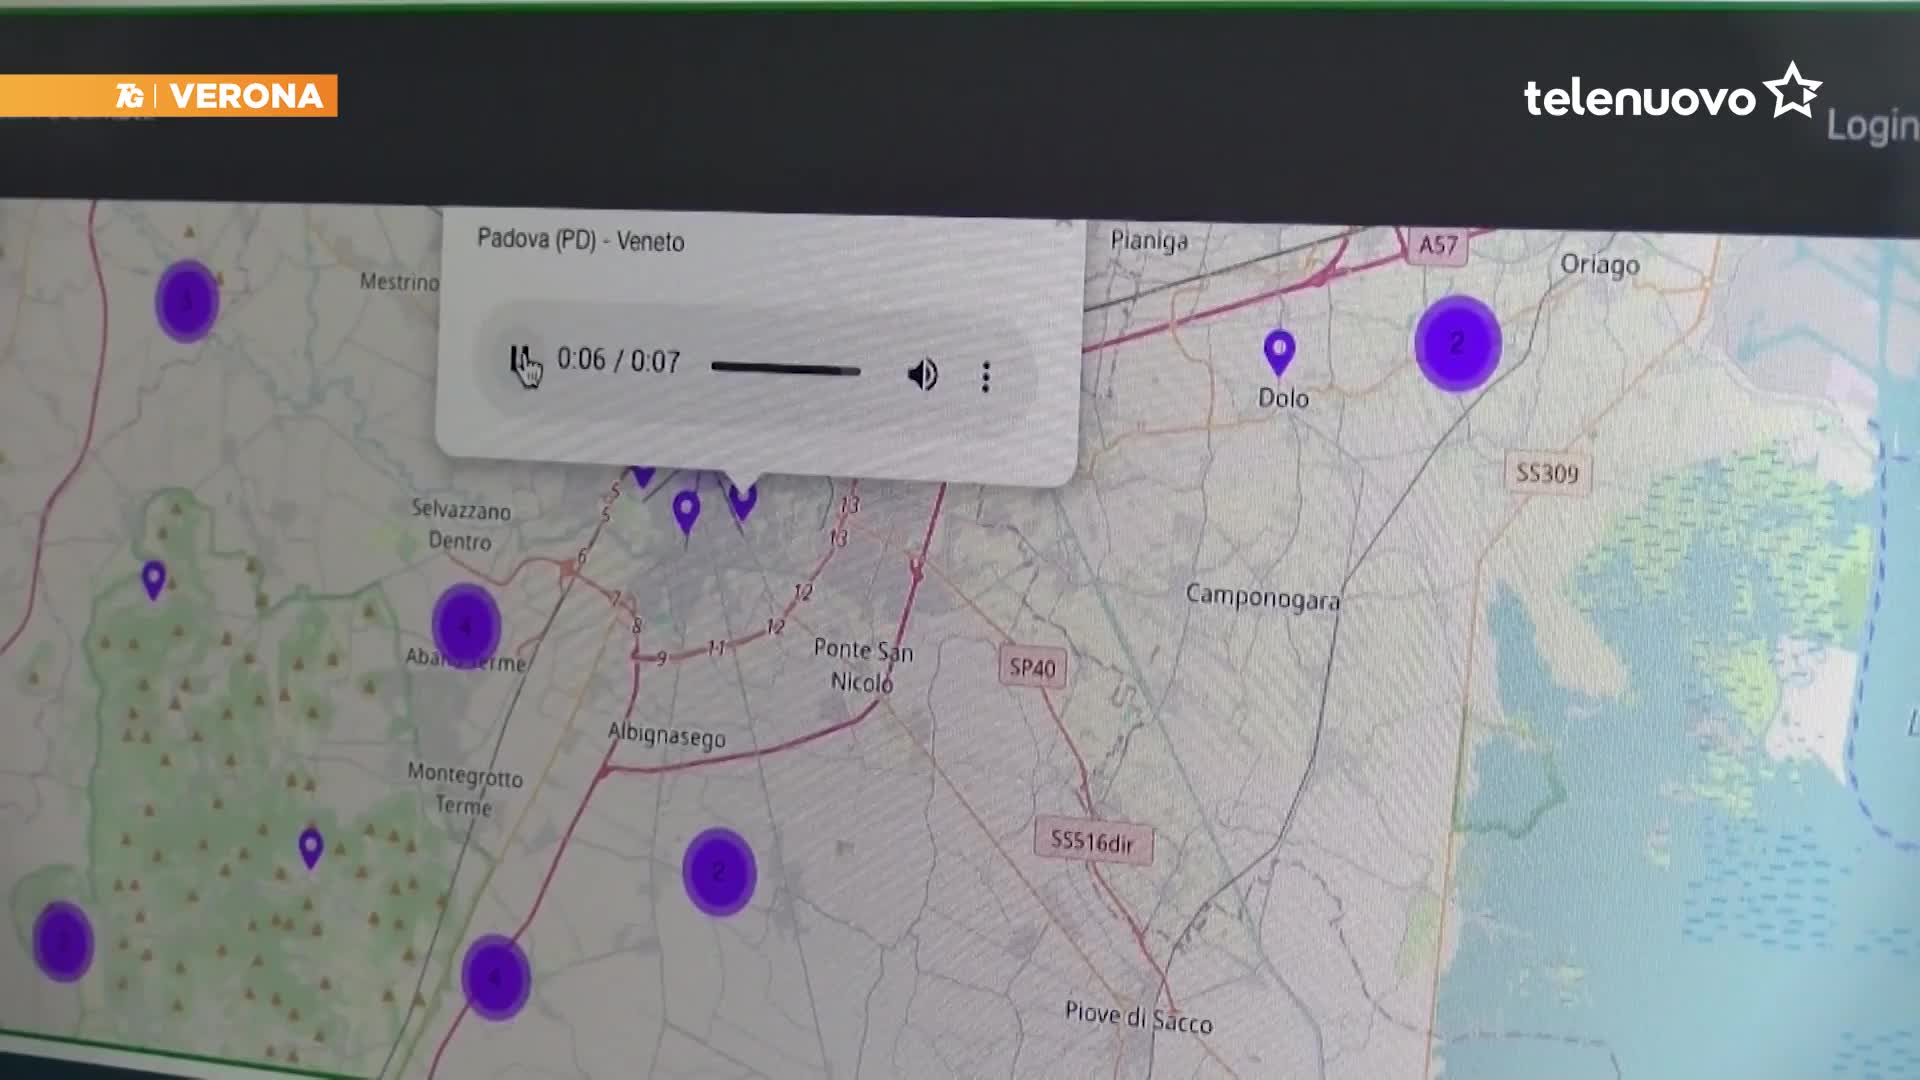Open the Login link
Viewport: 1920px width, 1080px height.
1872,127
